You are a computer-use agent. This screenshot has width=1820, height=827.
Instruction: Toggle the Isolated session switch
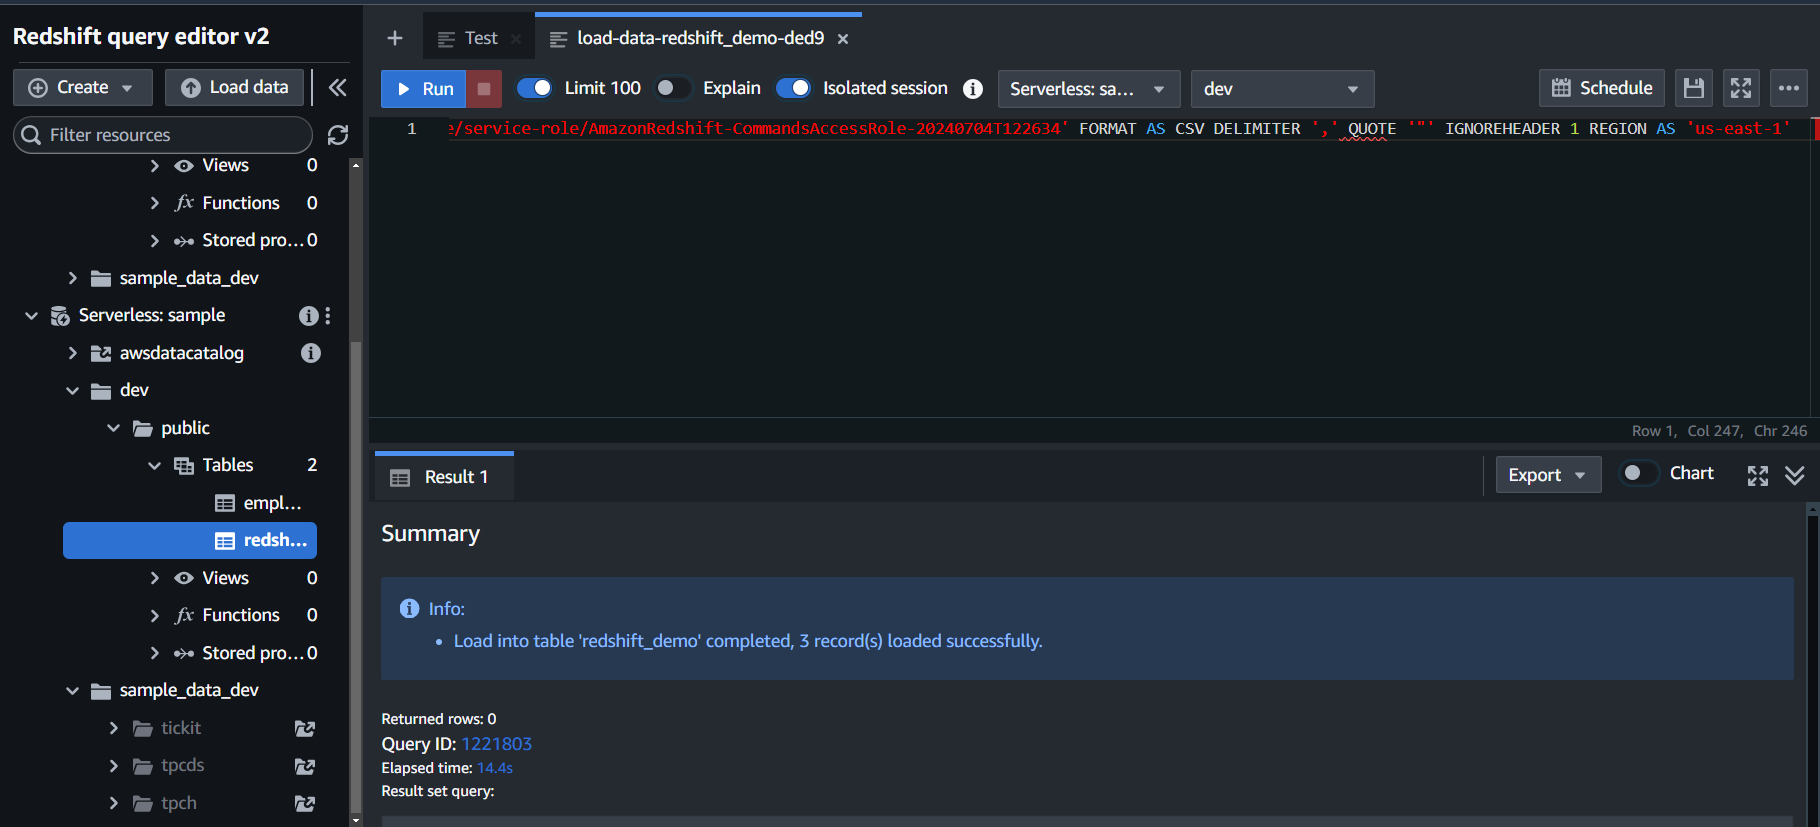click(793, 88)
